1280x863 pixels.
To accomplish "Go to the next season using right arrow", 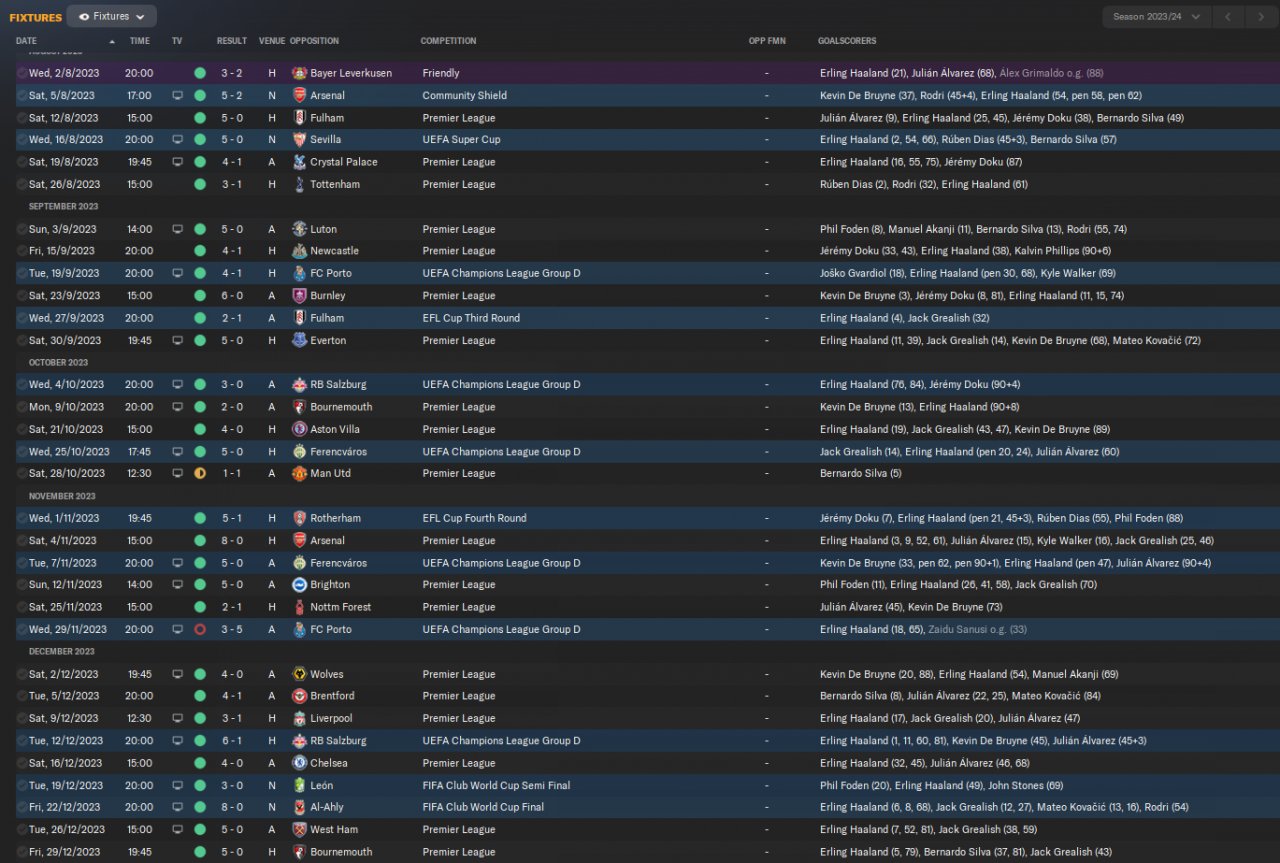I will pos(1259,16).
